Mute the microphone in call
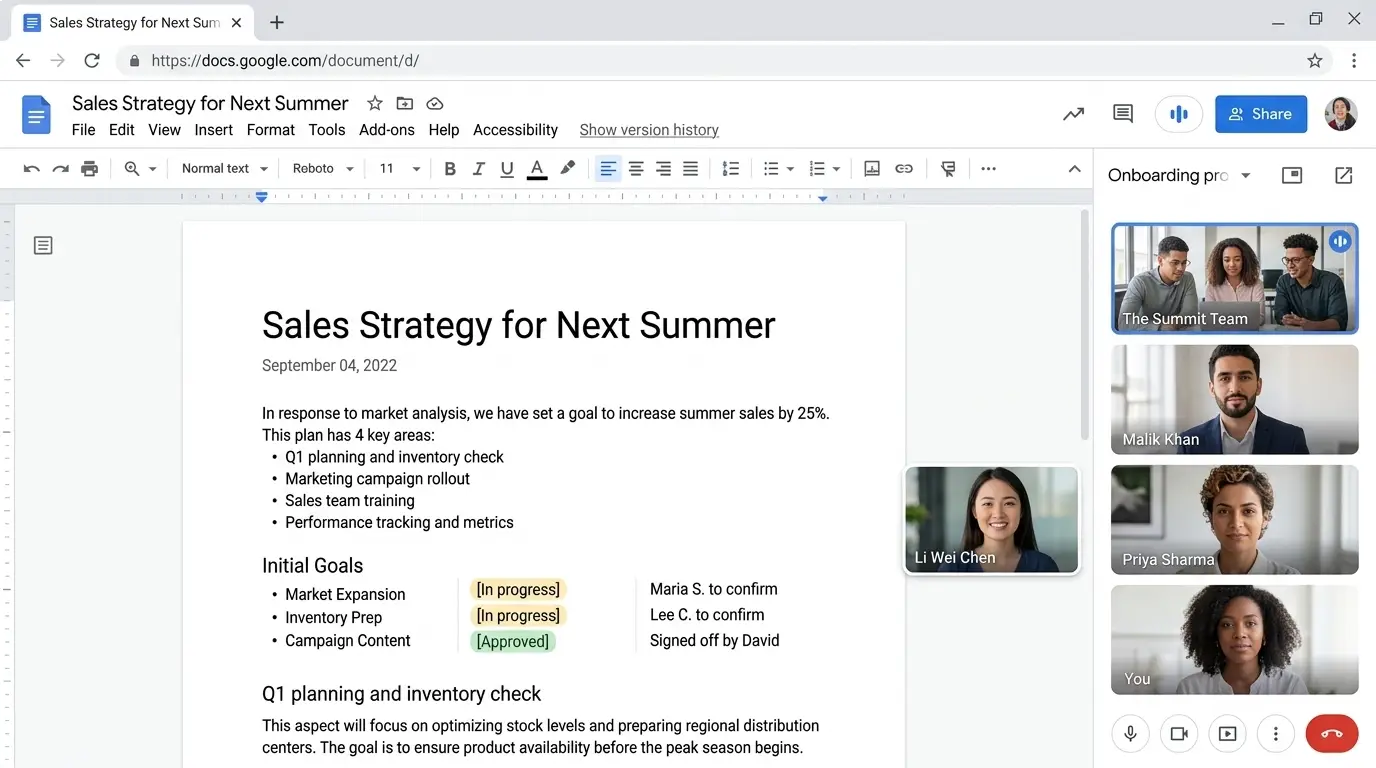This screenshot has height=768, width=1376. (1131, 734)
